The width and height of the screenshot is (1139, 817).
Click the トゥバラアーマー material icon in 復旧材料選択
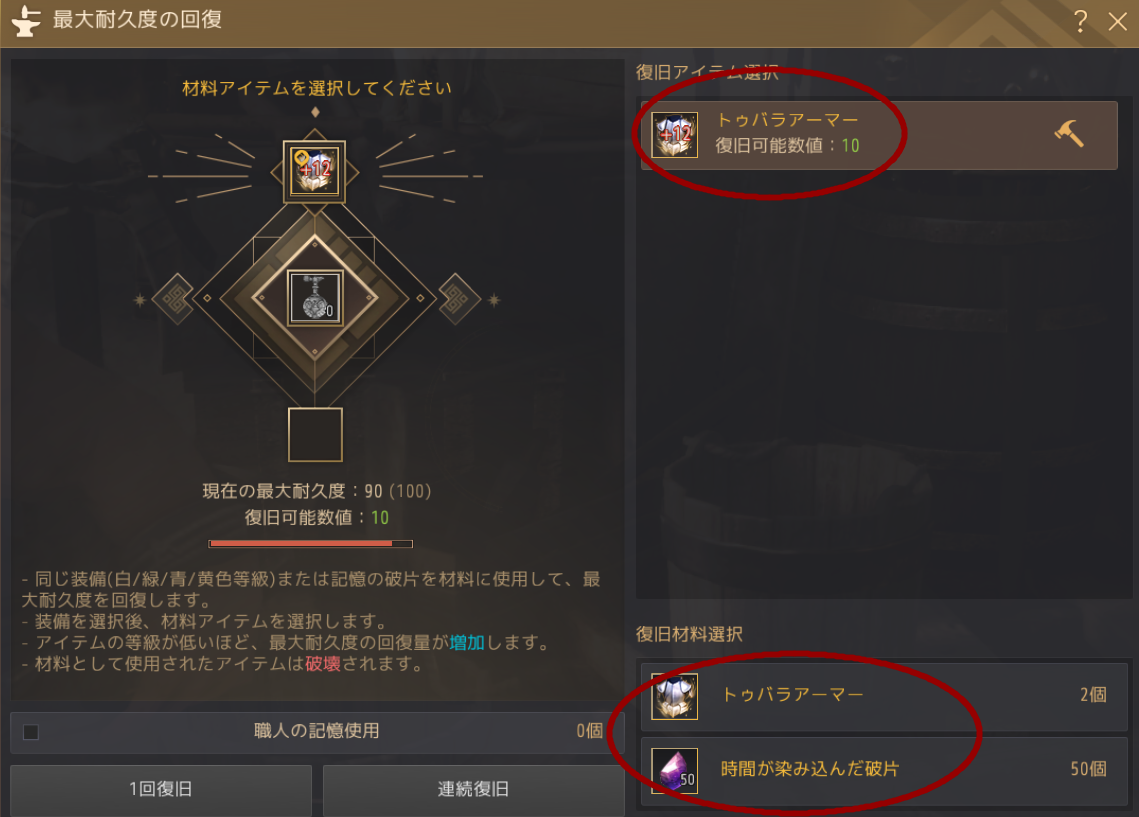675,696
